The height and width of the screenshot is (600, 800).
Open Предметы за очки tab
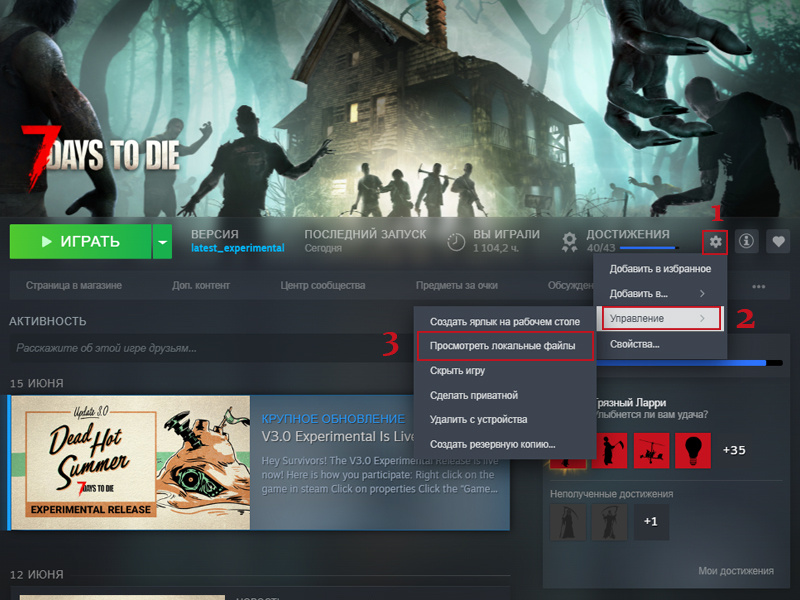pyautogui.click(x=457, y=285)
